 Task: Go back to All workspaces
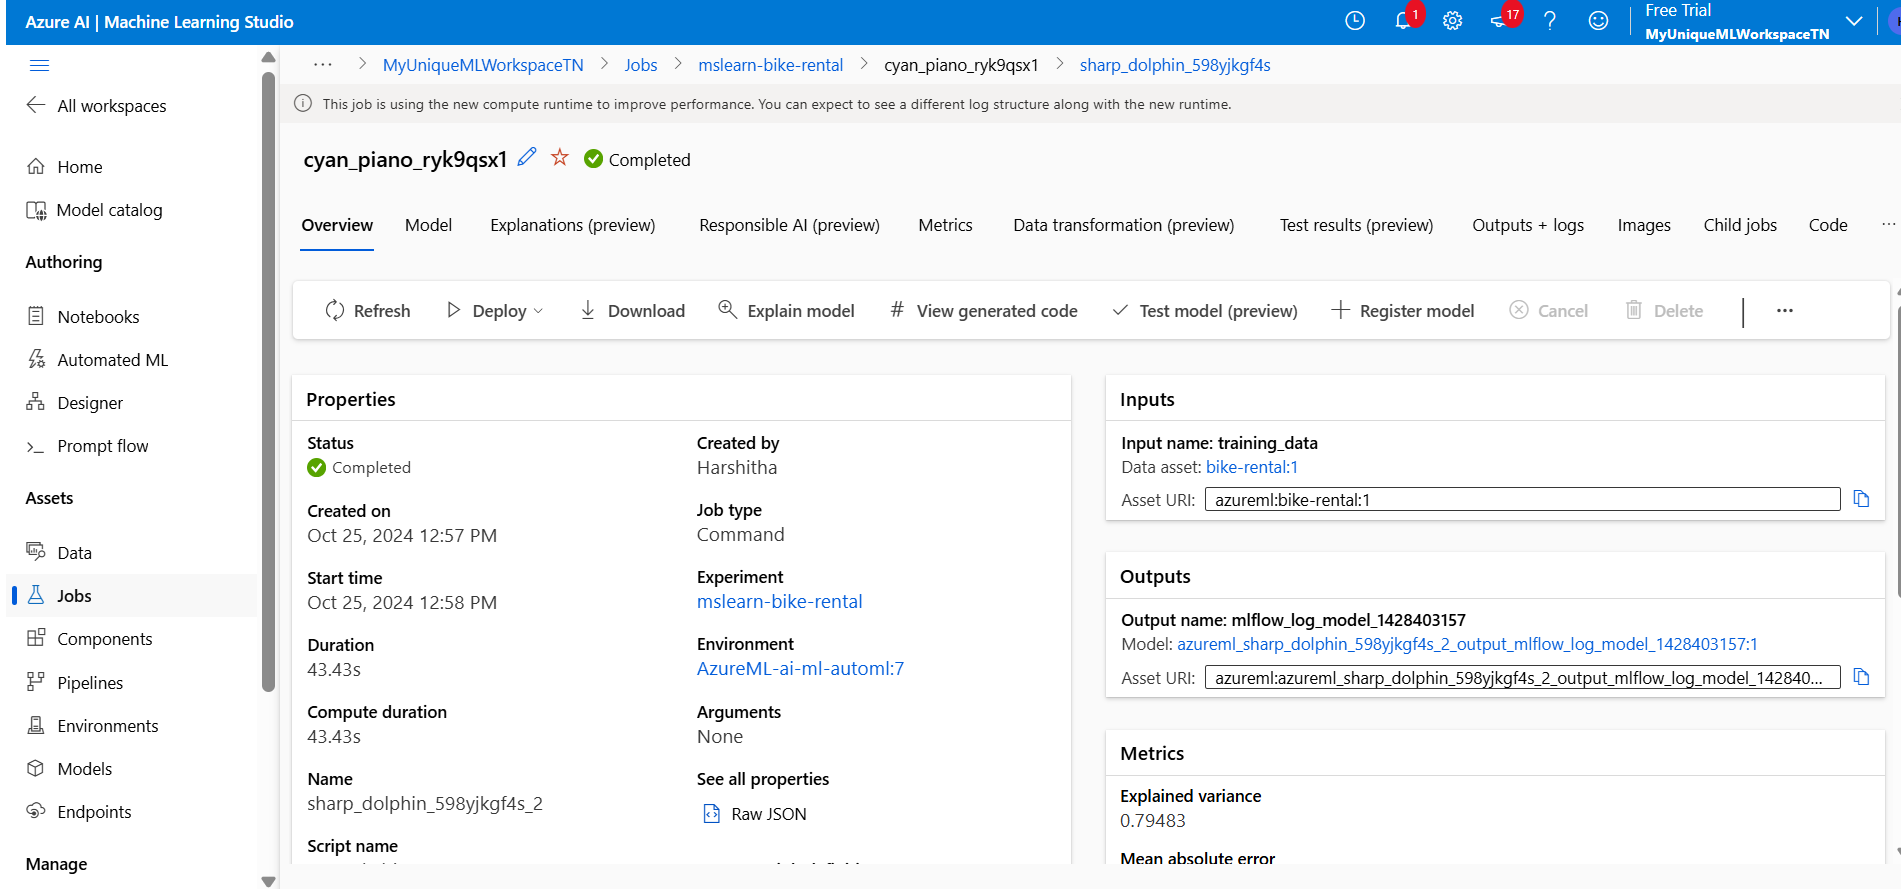click(x=97, y=106)
